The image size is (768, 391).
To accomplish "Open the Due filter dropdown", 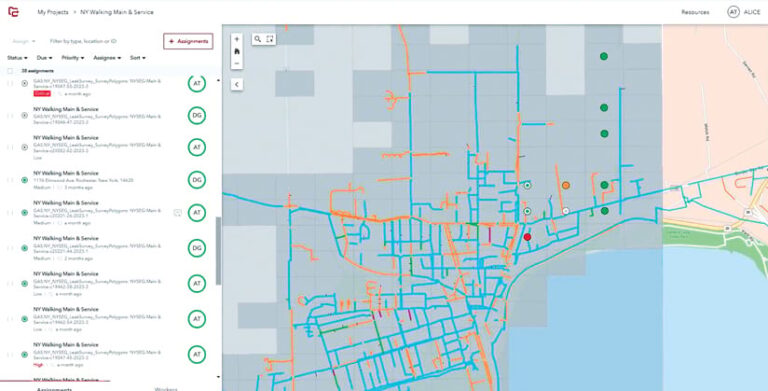I will pos(44,58).
